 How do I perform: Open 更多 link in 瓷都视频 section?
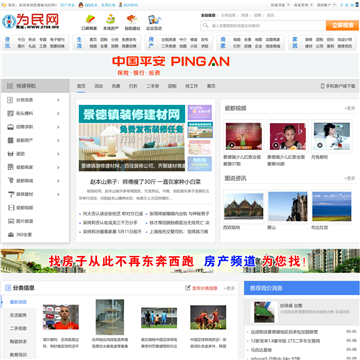click(x=350, y=108)
